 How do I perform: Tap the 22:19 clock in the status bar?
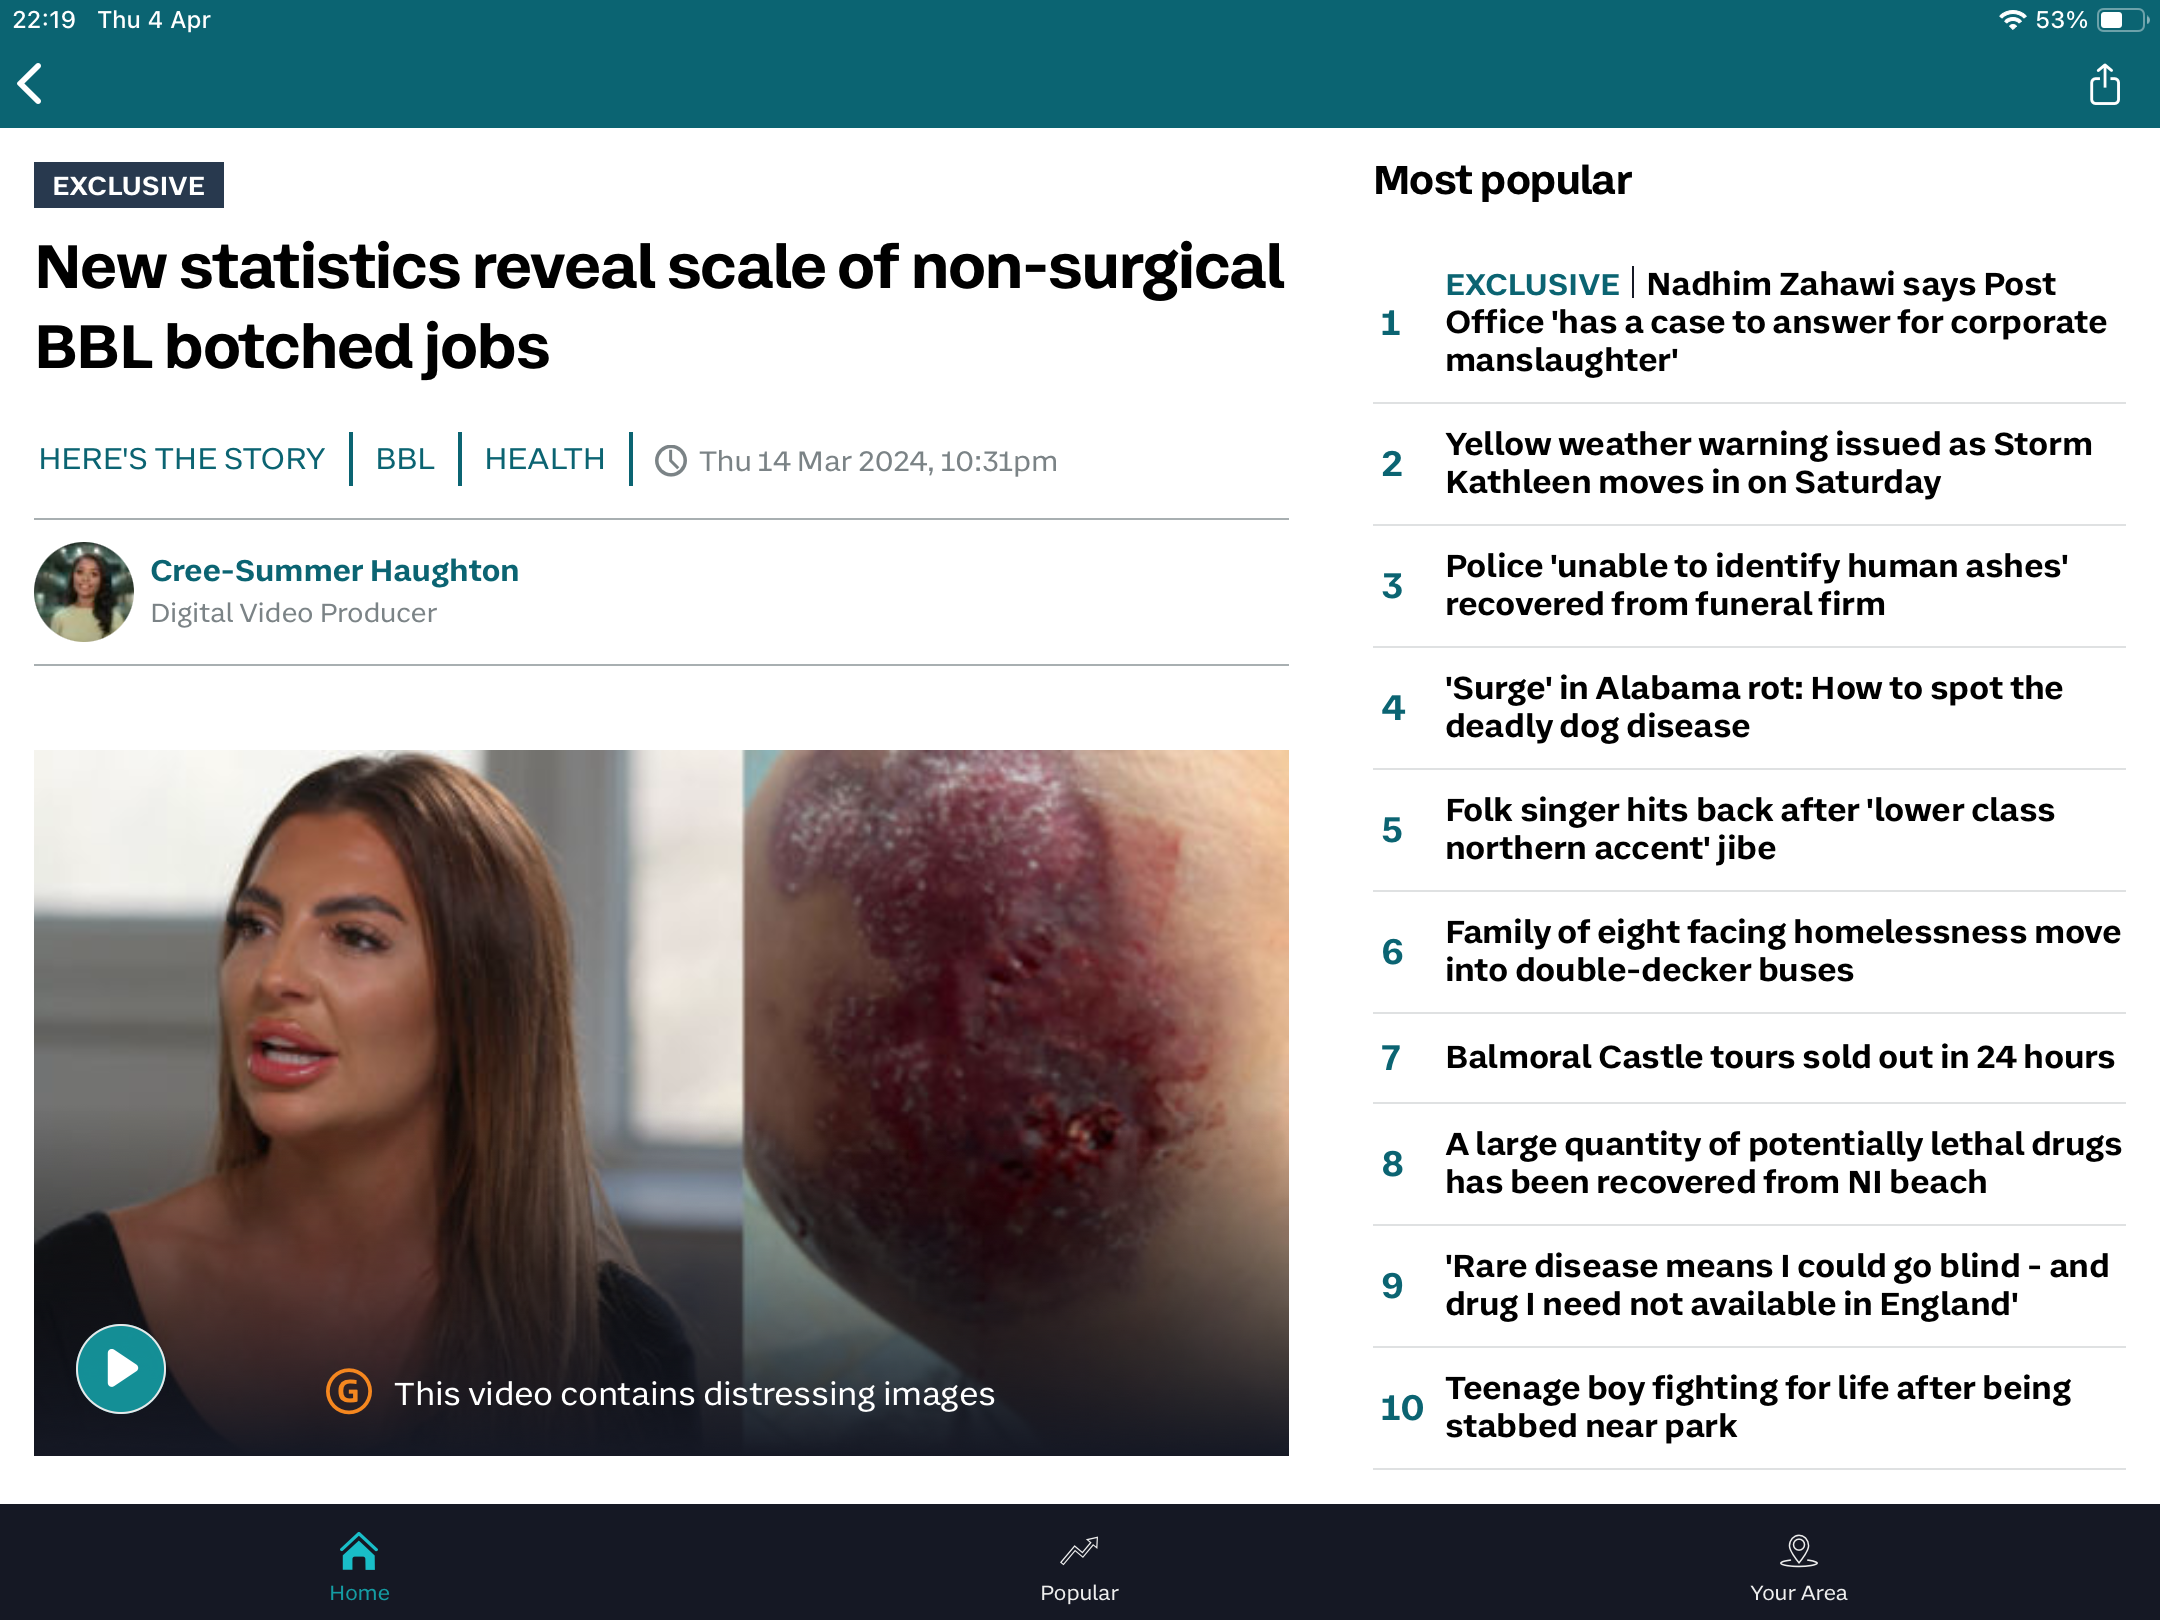pyautogui.click(x=44, y=20)
